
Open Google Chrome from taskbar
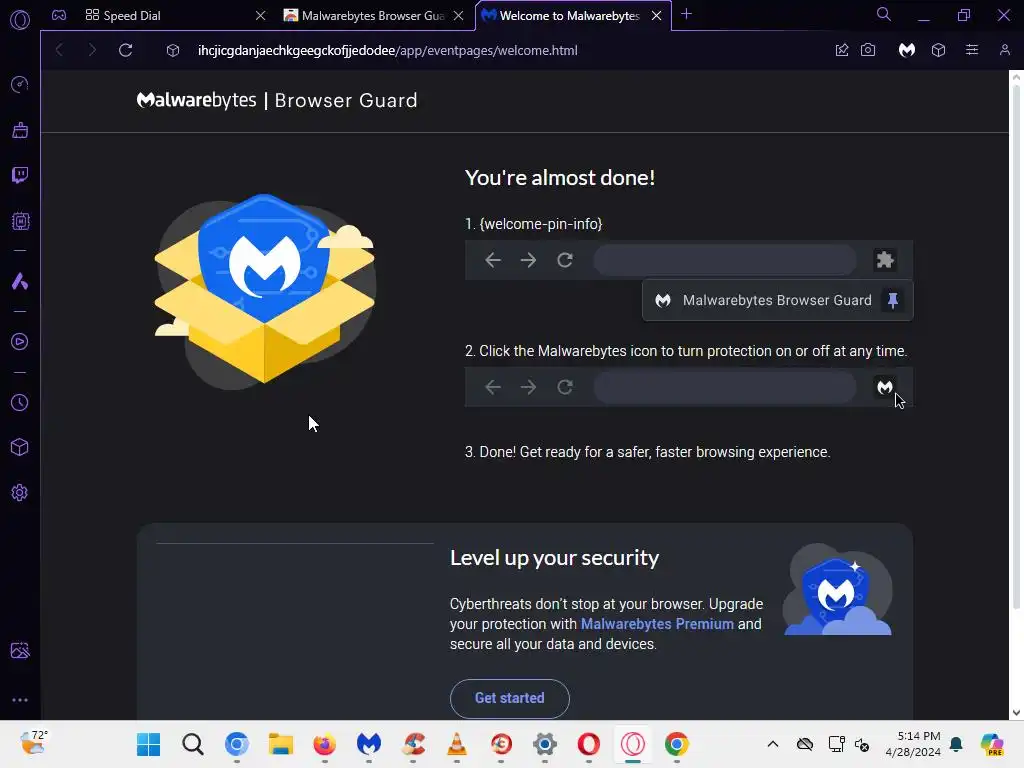tap(677, 744)
